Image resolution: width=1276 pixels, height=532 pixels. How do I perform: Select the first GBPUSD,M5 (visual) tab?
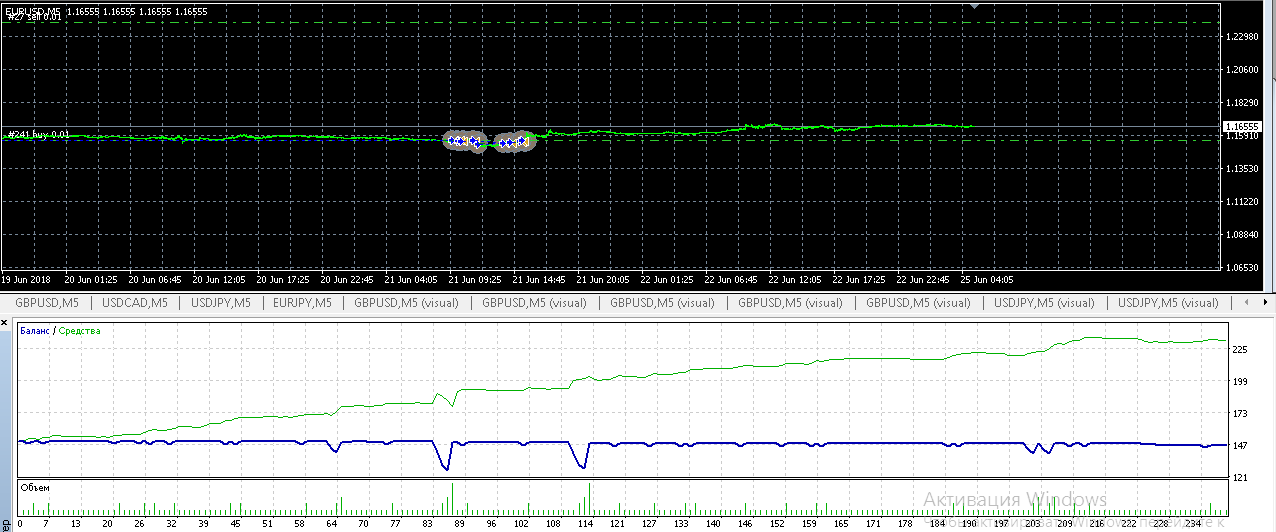pos(405,302)
